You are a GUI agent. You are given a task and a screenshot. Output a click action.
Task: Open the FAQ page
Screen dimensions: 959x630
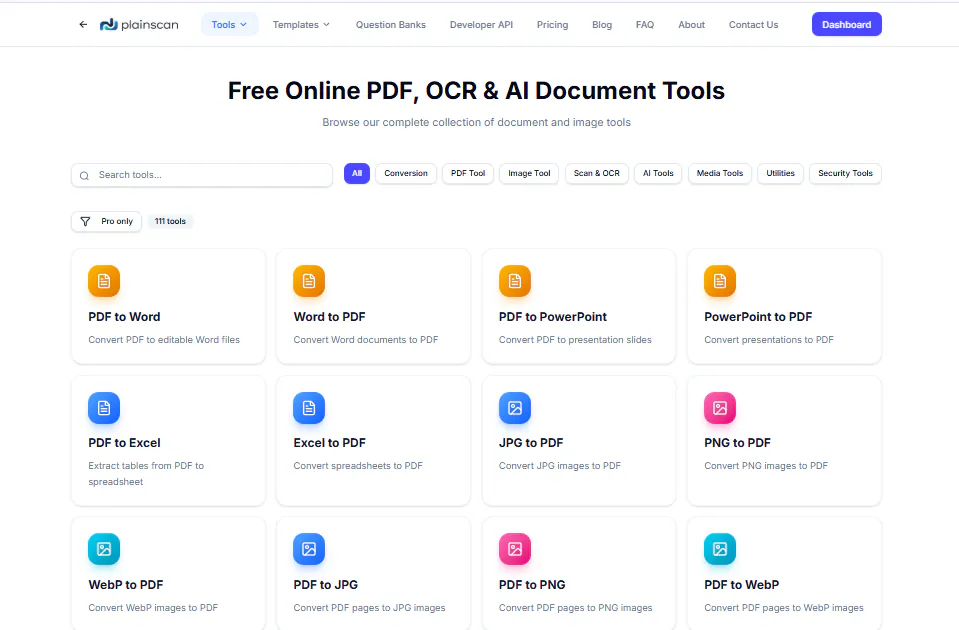645,24
